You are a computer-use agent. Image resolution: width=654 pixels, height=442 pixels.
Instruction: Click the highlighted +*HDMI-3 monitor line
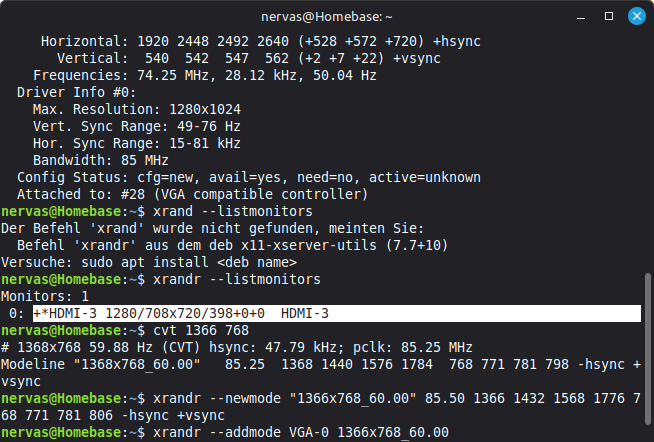[180, 314]
